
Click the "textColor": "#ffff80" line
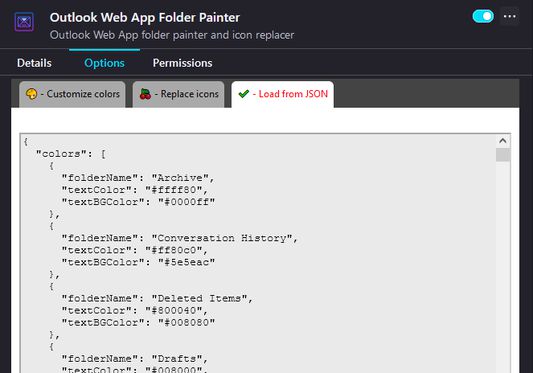(135, 190)
